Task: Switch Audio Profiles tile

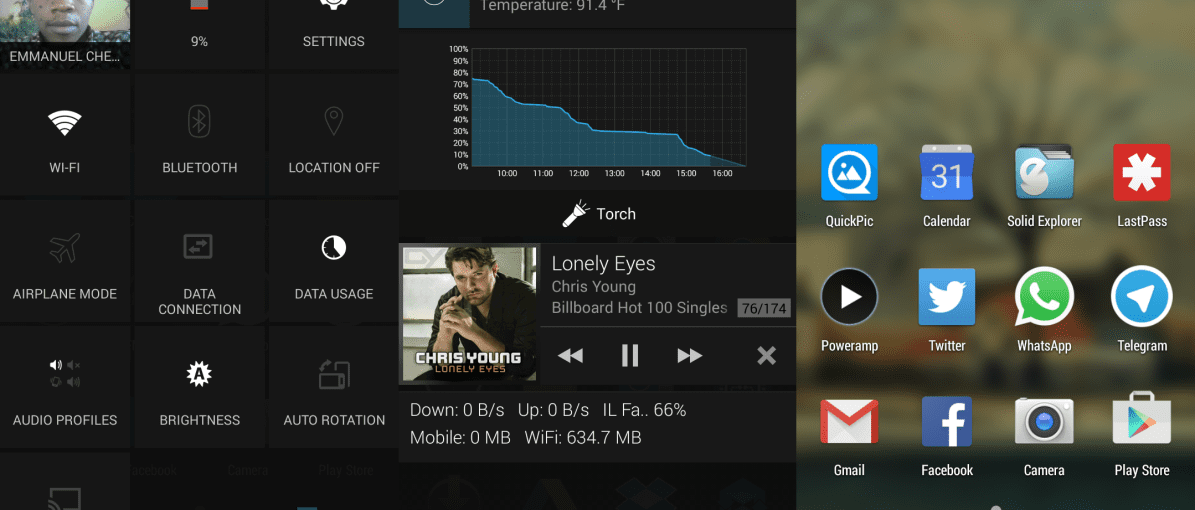Action: (65, 387)
